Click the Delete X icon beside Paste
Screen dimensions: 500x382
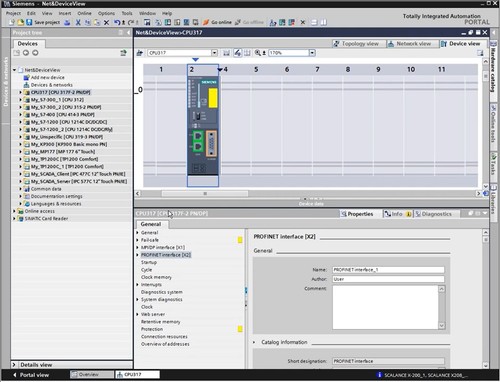pos(106,22)
